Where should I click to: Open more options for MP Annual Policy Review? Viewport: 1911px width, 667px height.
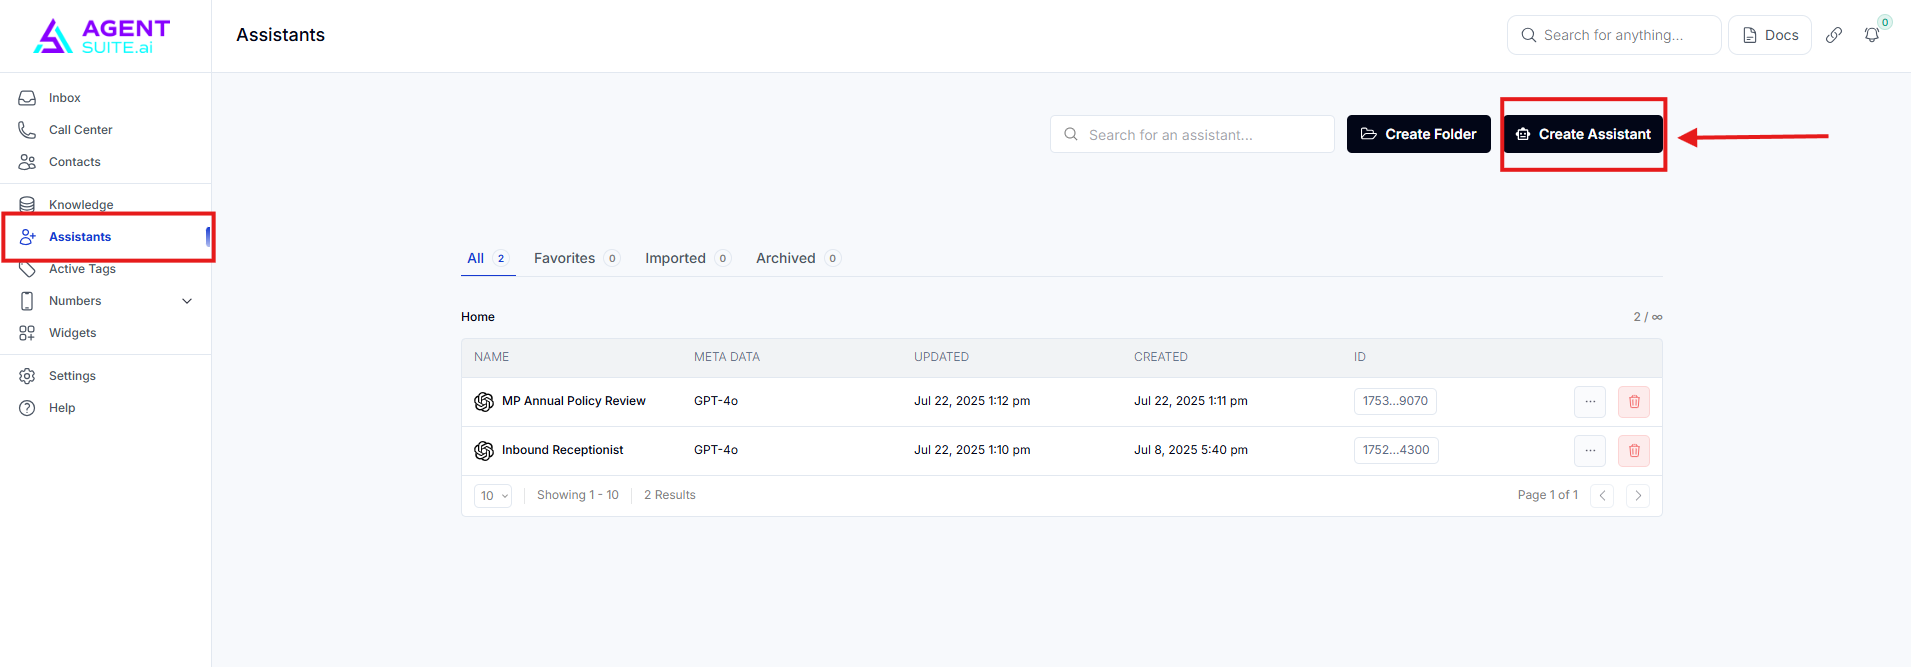[x=1589, y=402]
